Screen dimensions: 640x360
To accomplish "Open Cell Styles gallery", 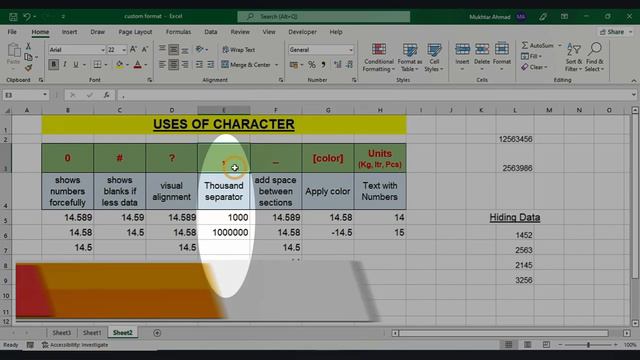I will (x=434, y=58).
